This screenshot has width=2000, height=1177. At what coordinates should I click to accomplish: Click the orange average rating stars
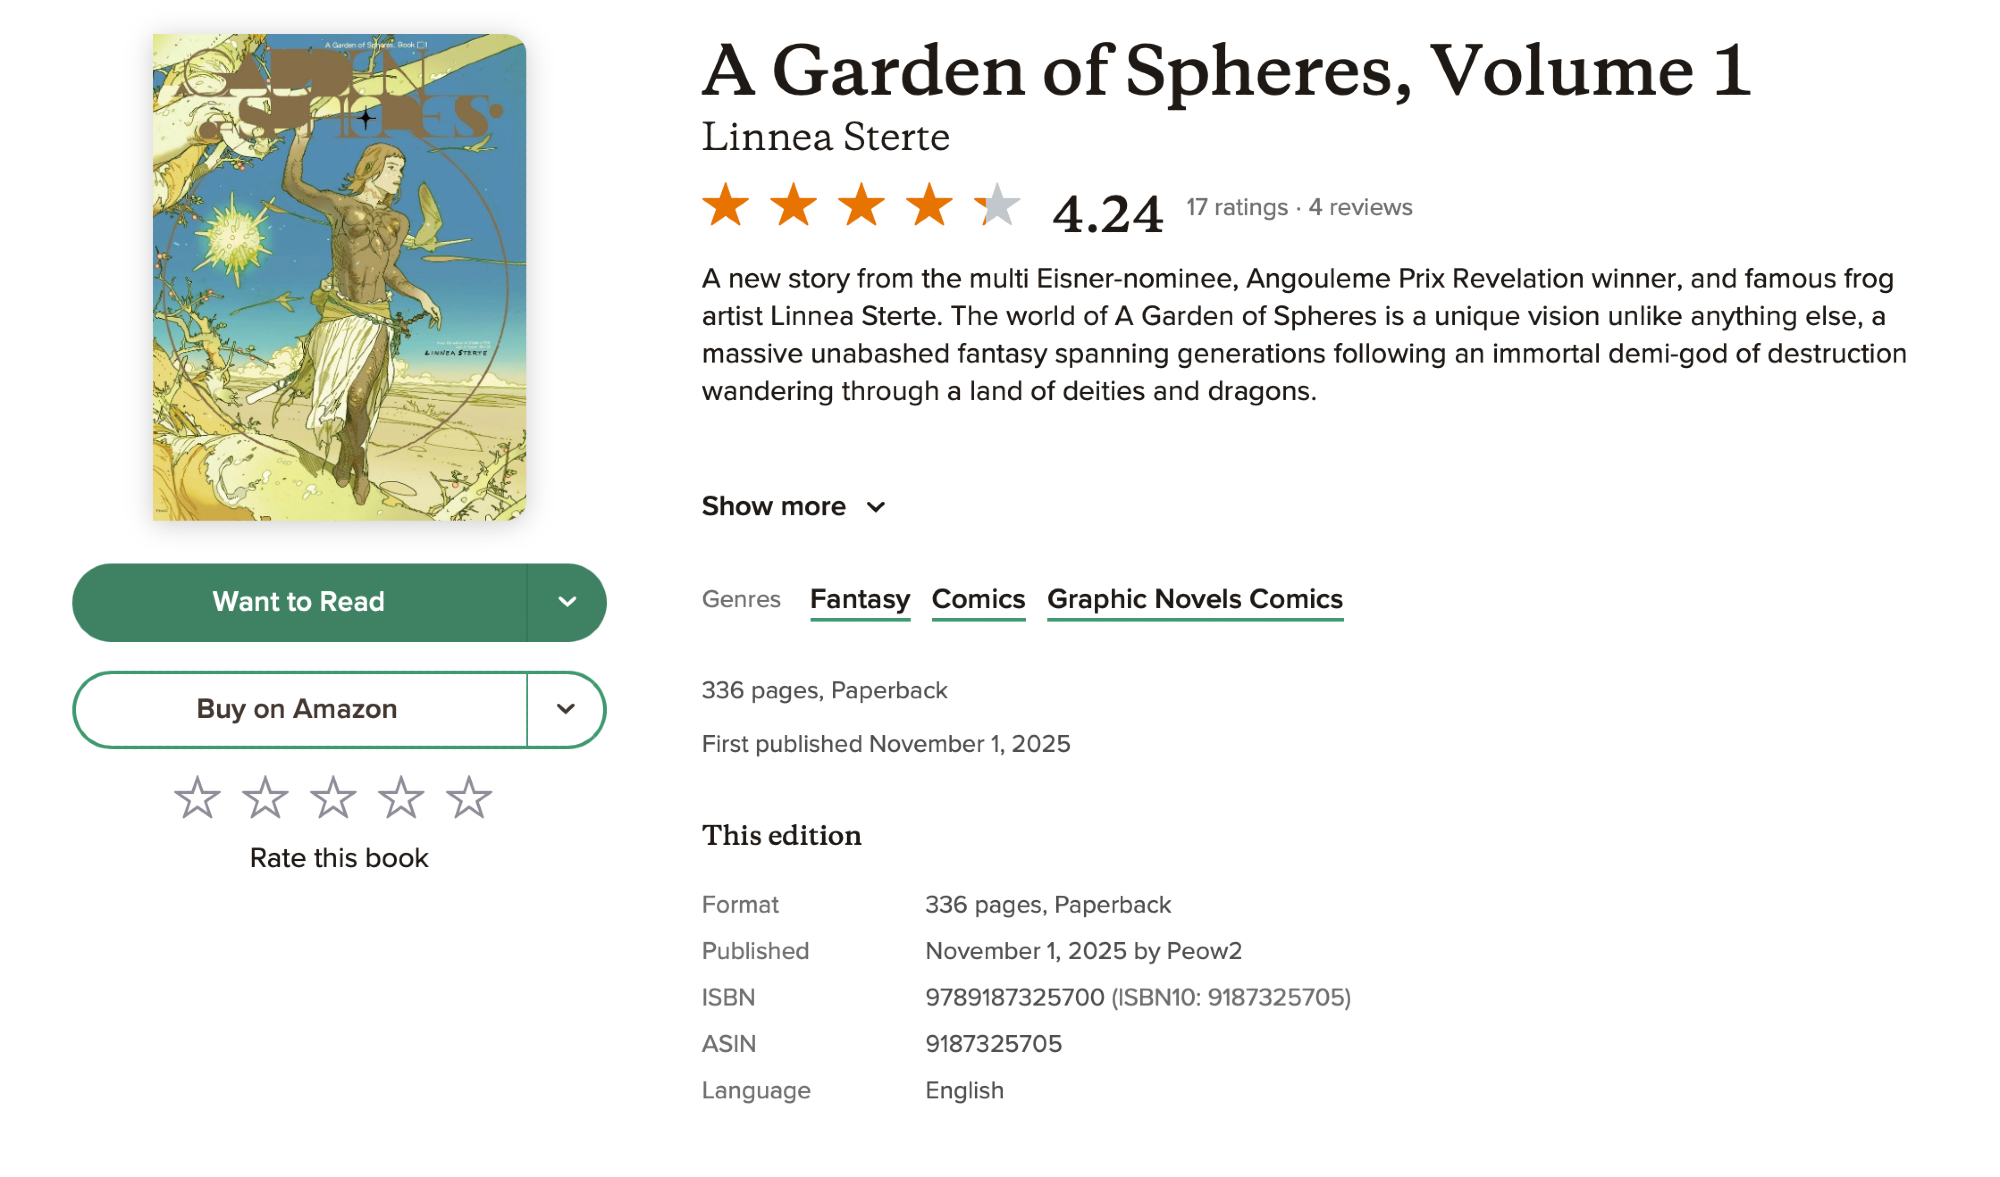[x=860, y=206]
